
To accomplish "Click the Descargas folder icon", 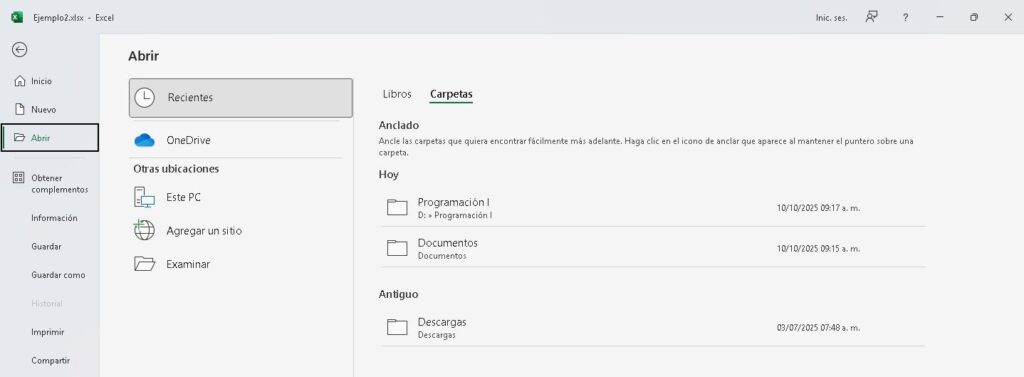I will coord(397,327).
